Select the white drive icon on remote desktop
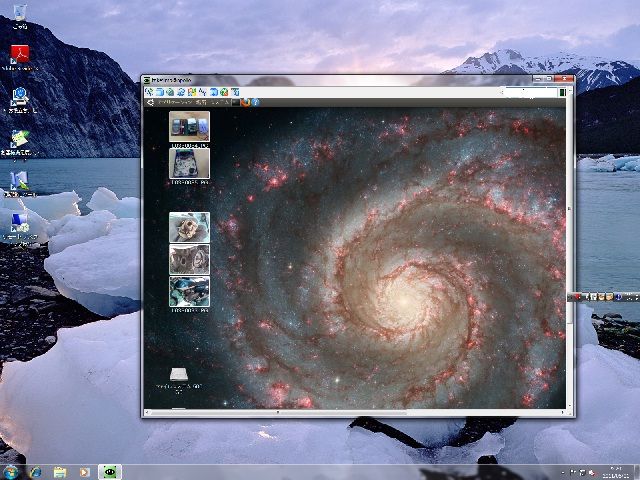This screenshot has height=480, width=640. 179,374
